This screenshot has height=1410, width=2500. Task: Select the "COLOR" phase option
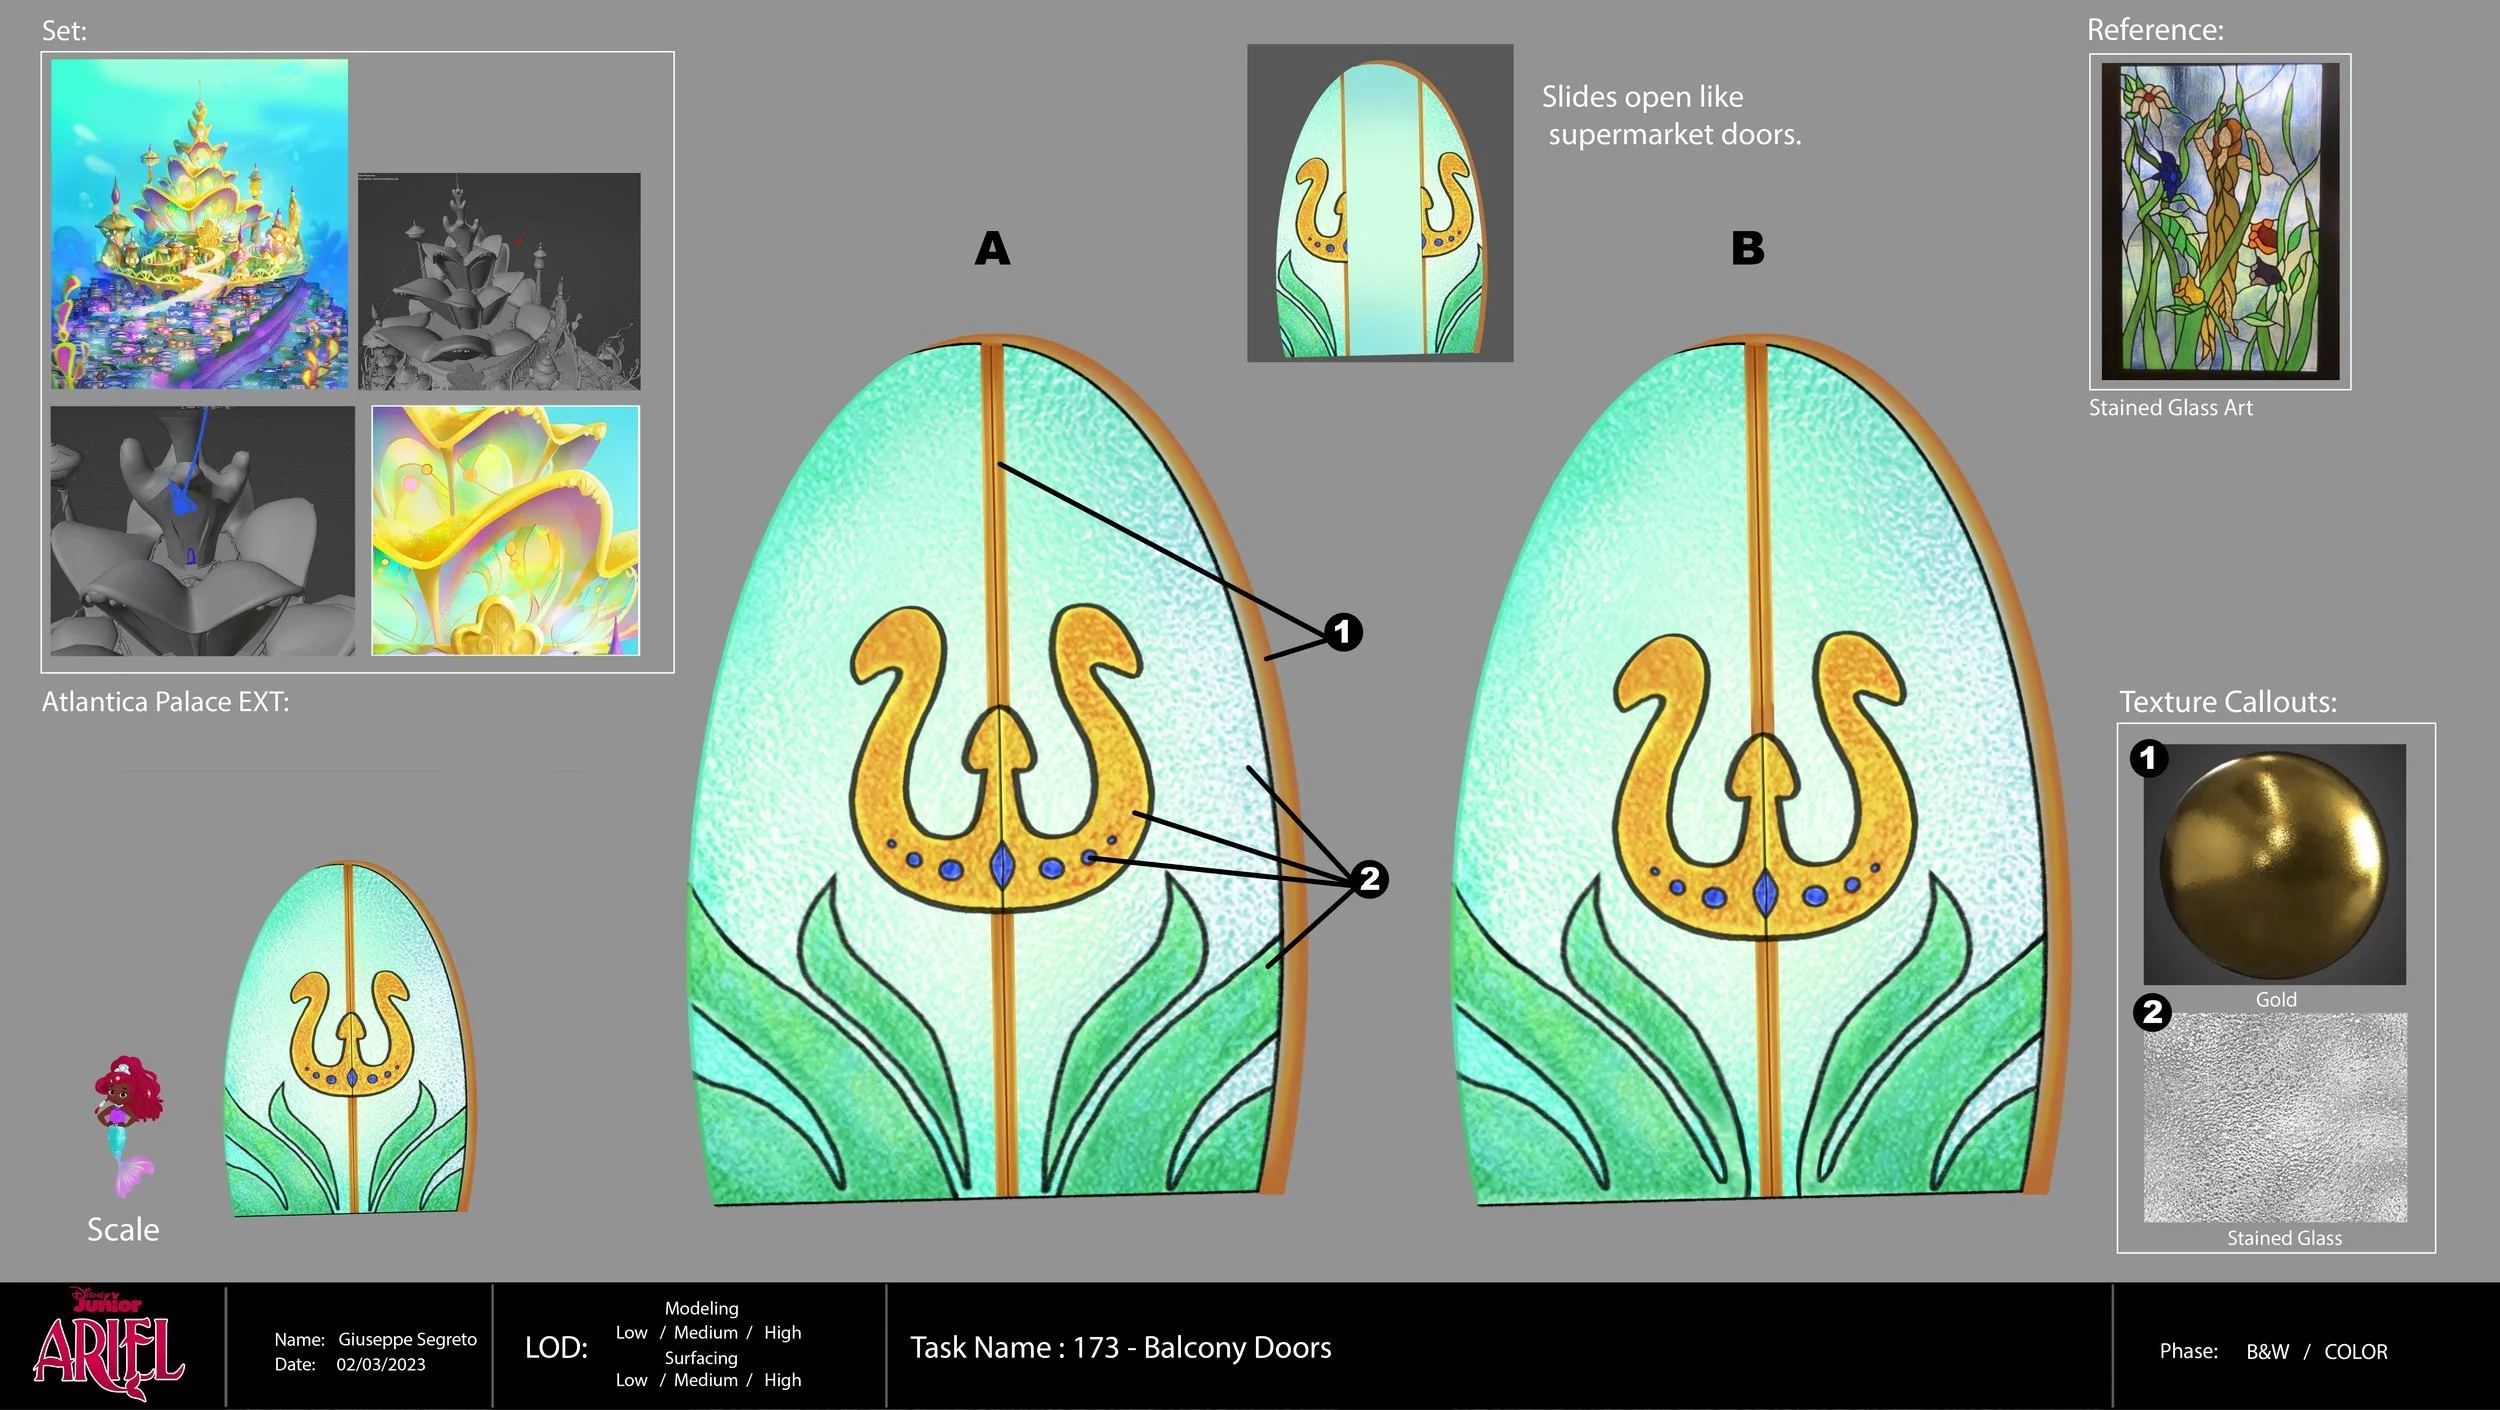tap(2355, 1351)
